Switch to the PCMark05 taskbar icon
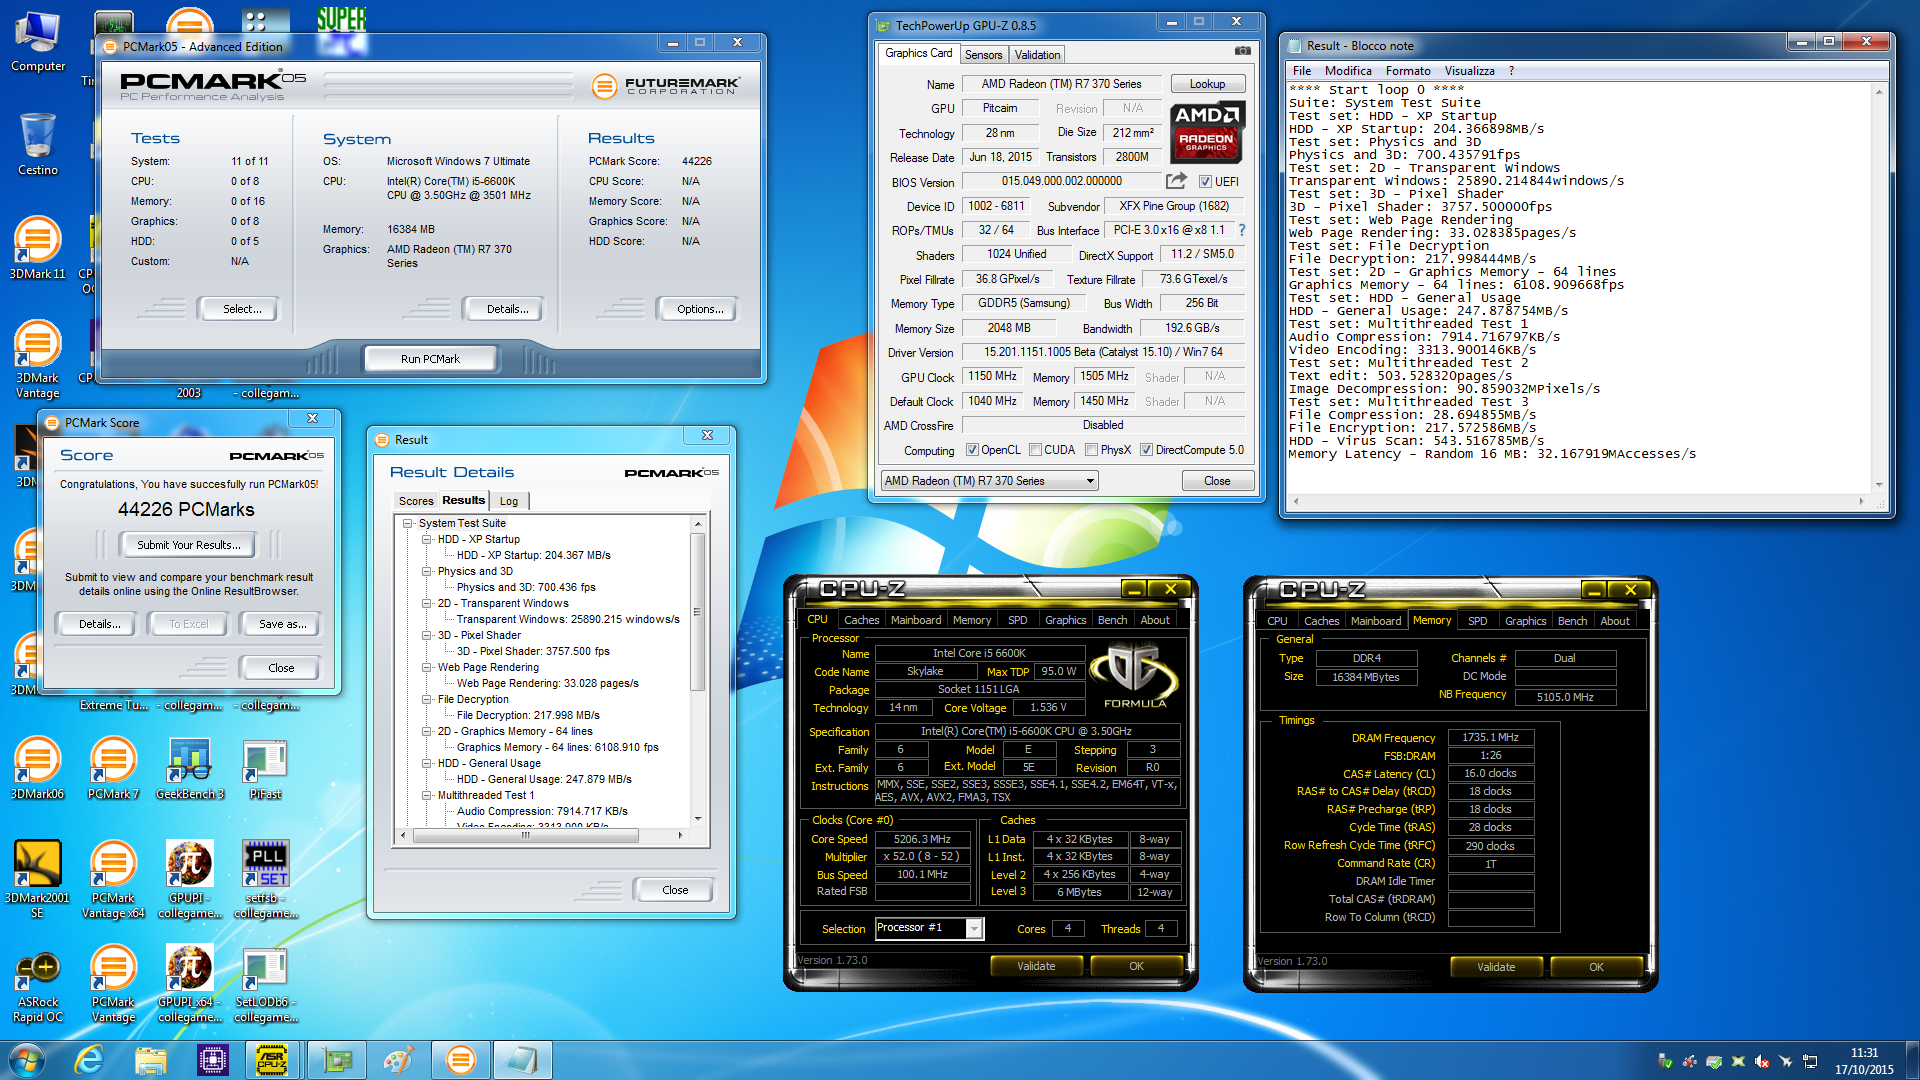The height and width of the screenshot is (1080, 1920). [x=460, y=1060]
